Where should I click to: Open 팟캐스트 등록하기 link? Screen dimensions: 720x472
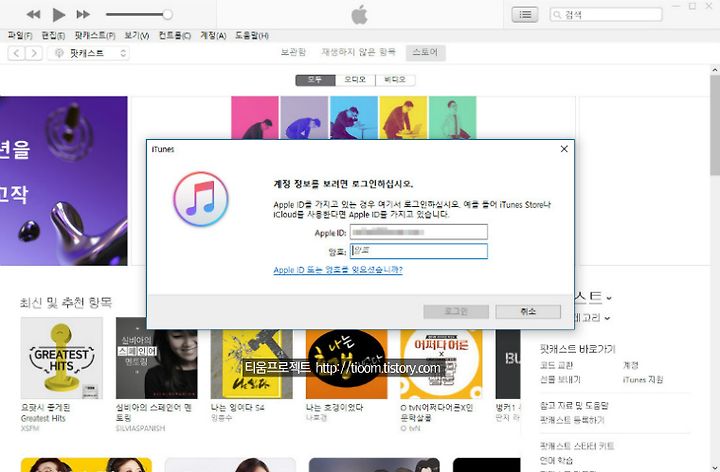pyautogui.click(x=572, y=420)
